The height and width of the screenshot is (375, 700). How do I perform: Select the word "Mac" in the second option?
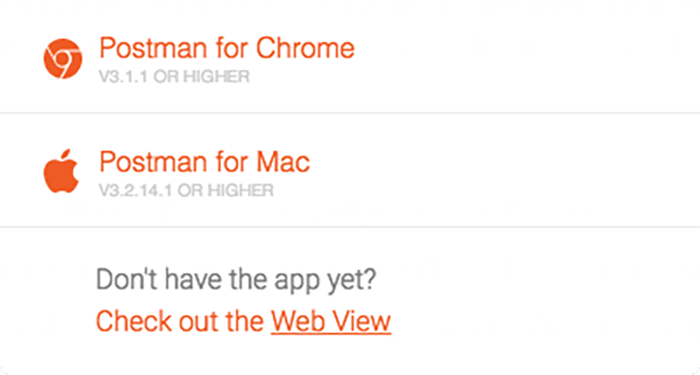(x=283, y=162)
